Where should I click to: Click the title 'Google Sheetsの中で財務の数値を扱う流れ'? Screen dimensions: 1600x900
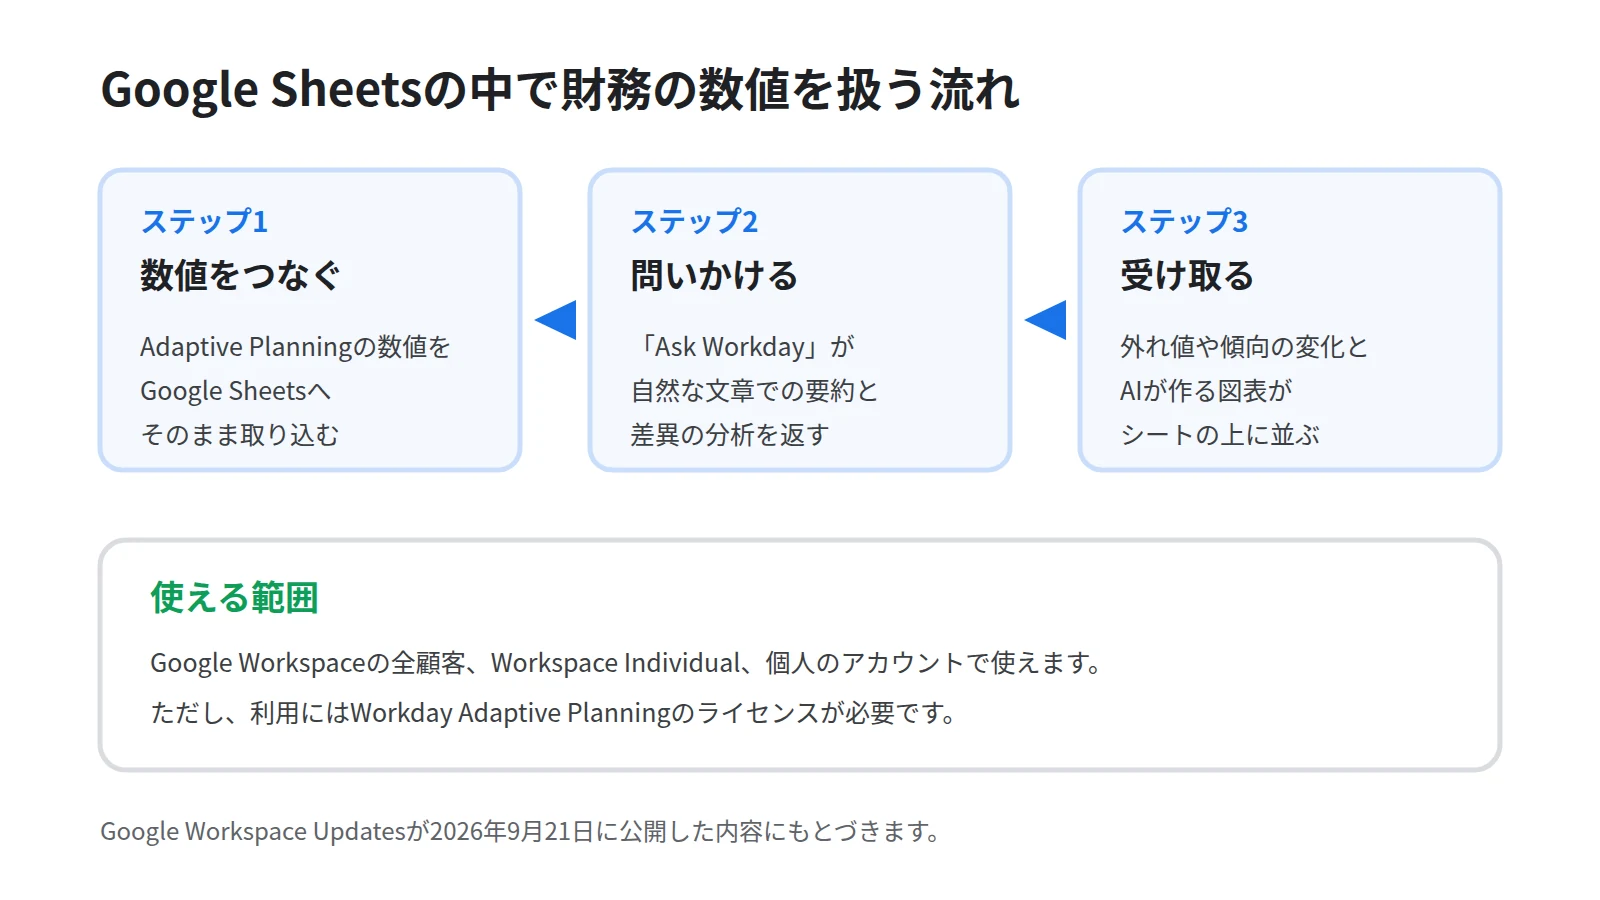coord(560,89)
